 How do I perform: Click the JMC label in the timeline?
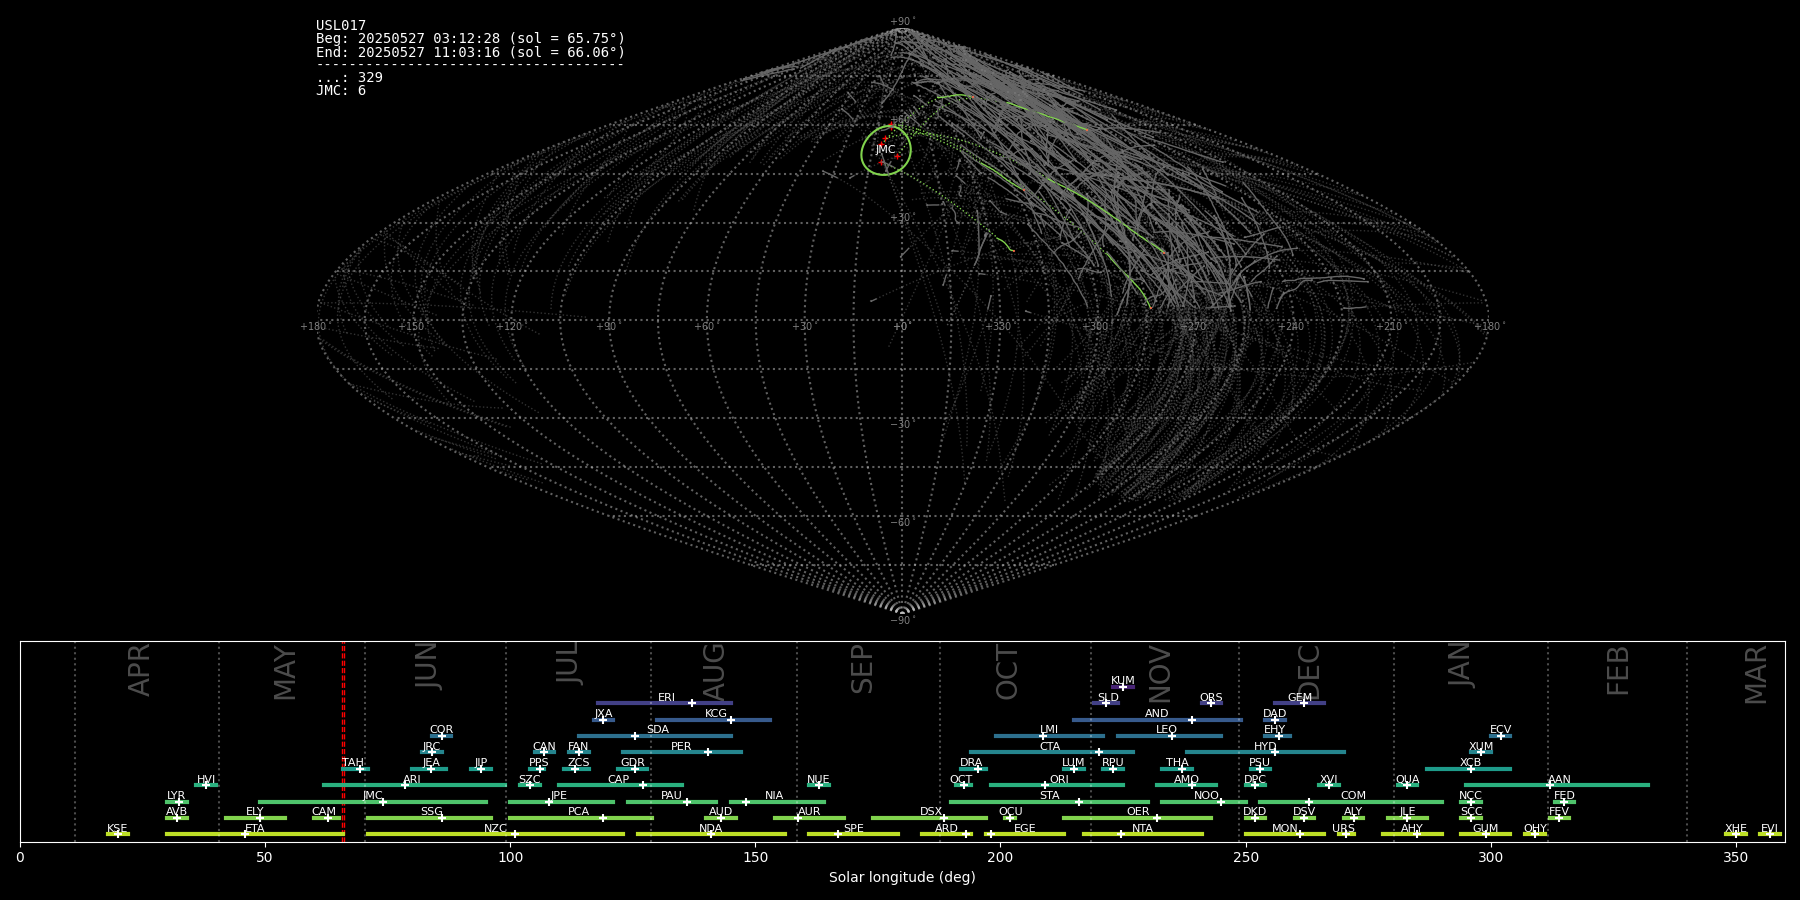coord(372,796)
